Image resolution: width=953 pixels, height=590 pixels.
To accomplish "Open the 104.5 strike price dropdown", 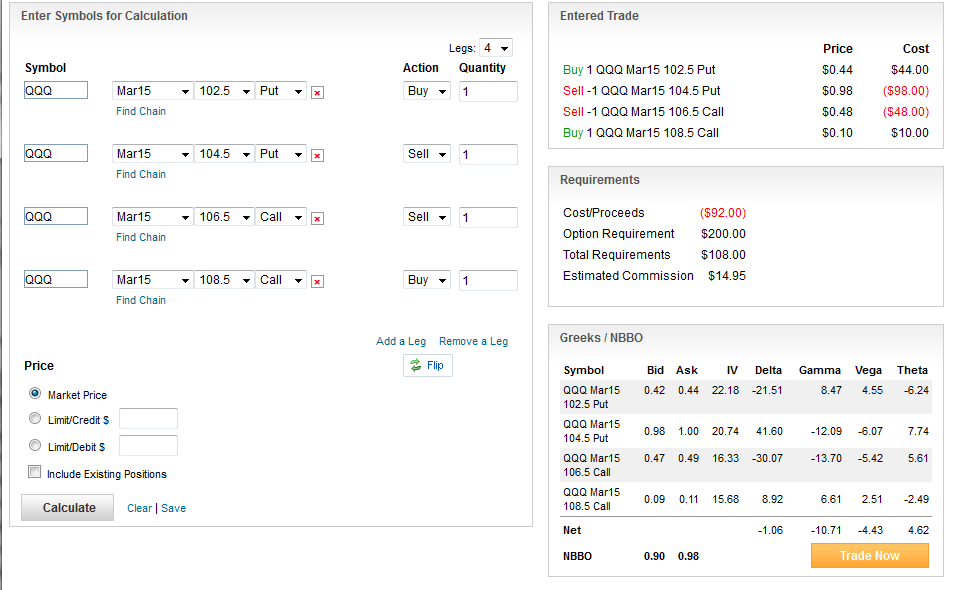I will point(224,154).
